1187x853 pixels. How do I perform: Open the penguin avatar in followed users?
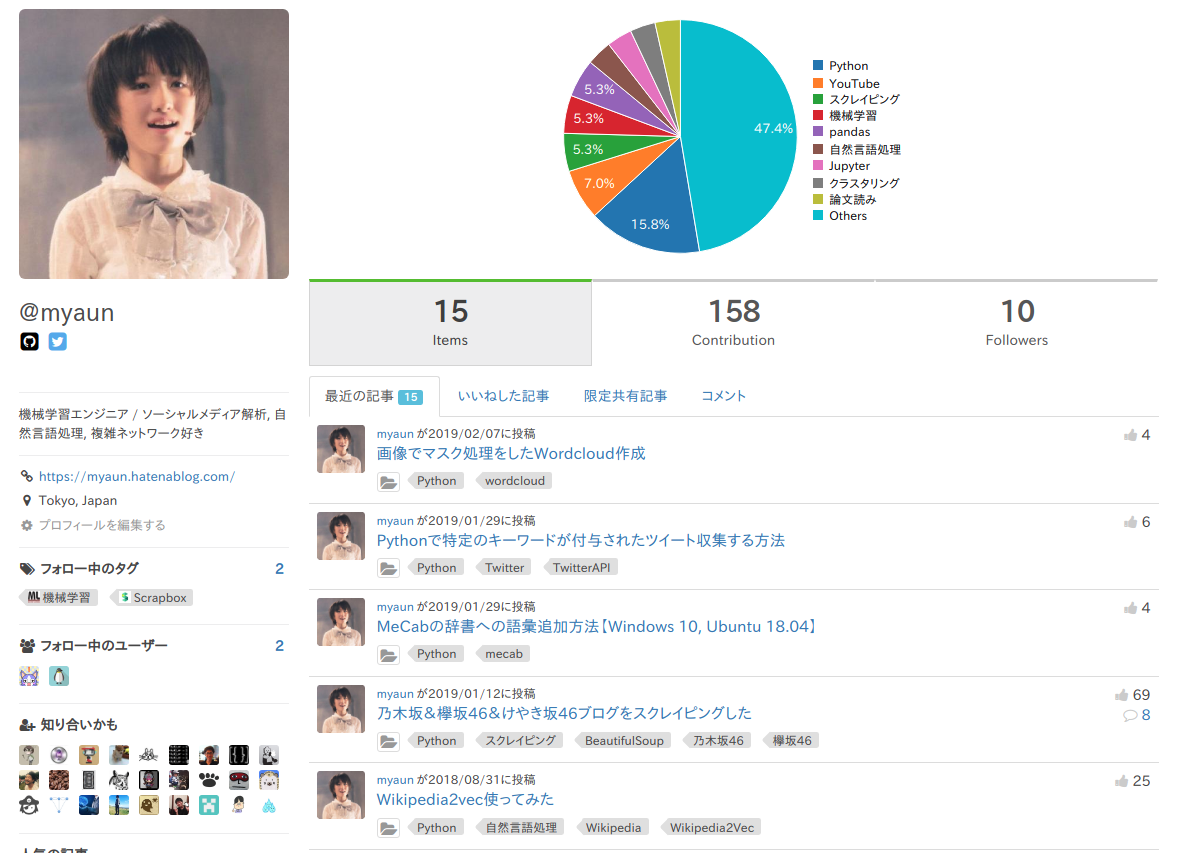(59, 676)
